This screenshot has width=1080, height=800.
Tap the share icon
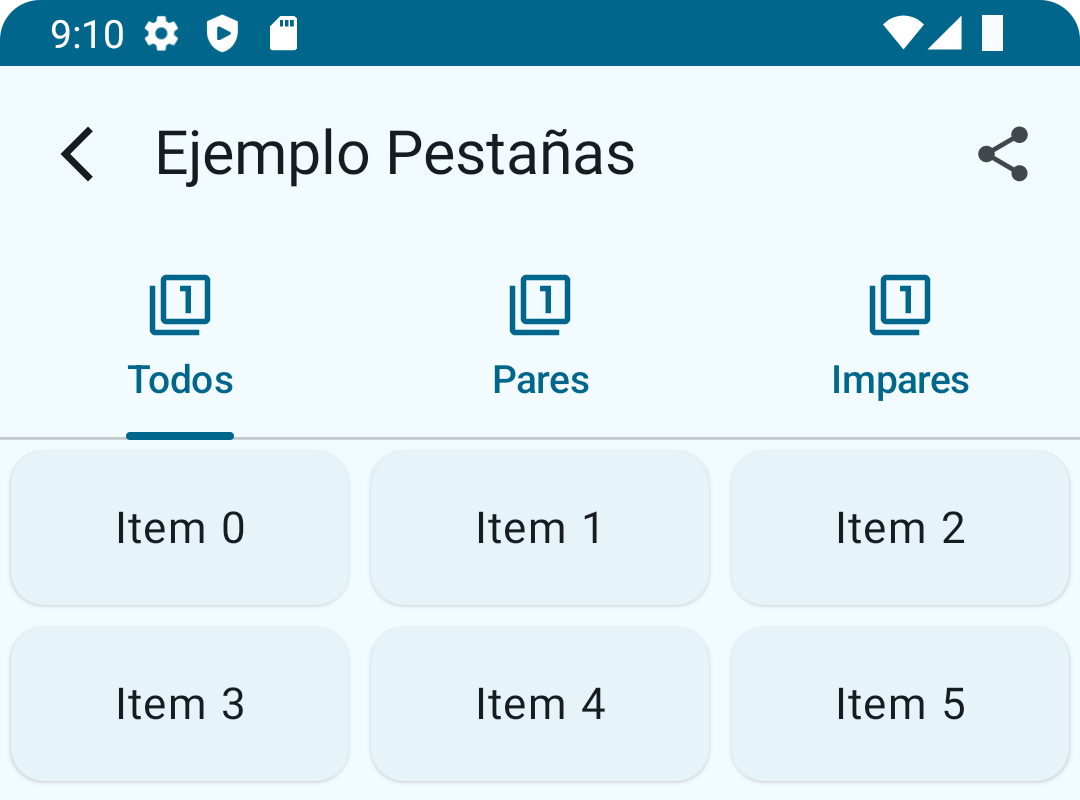(x=1003, y=154)
